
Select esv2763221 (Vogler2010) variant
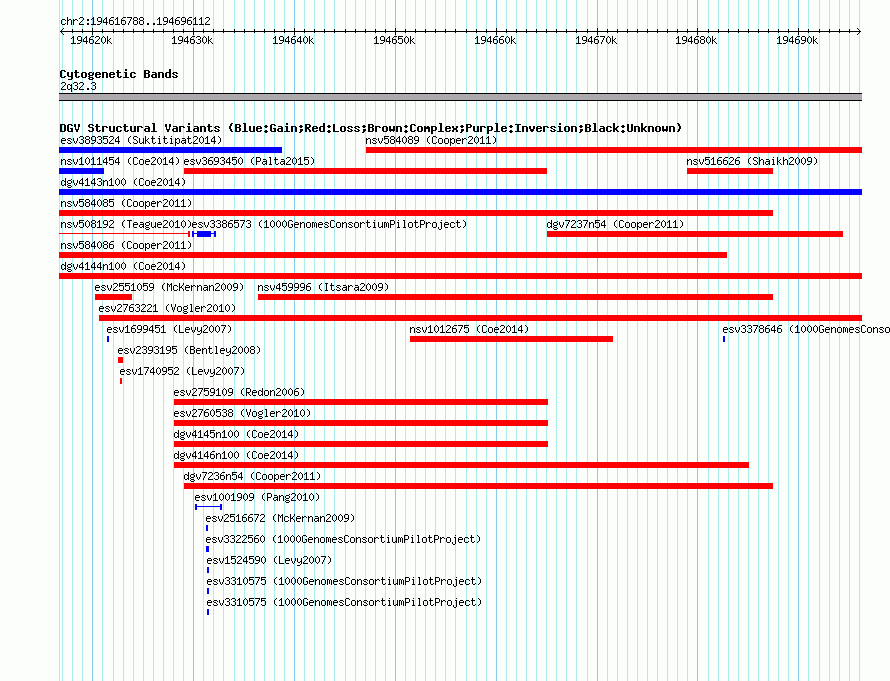coord(167,308)
